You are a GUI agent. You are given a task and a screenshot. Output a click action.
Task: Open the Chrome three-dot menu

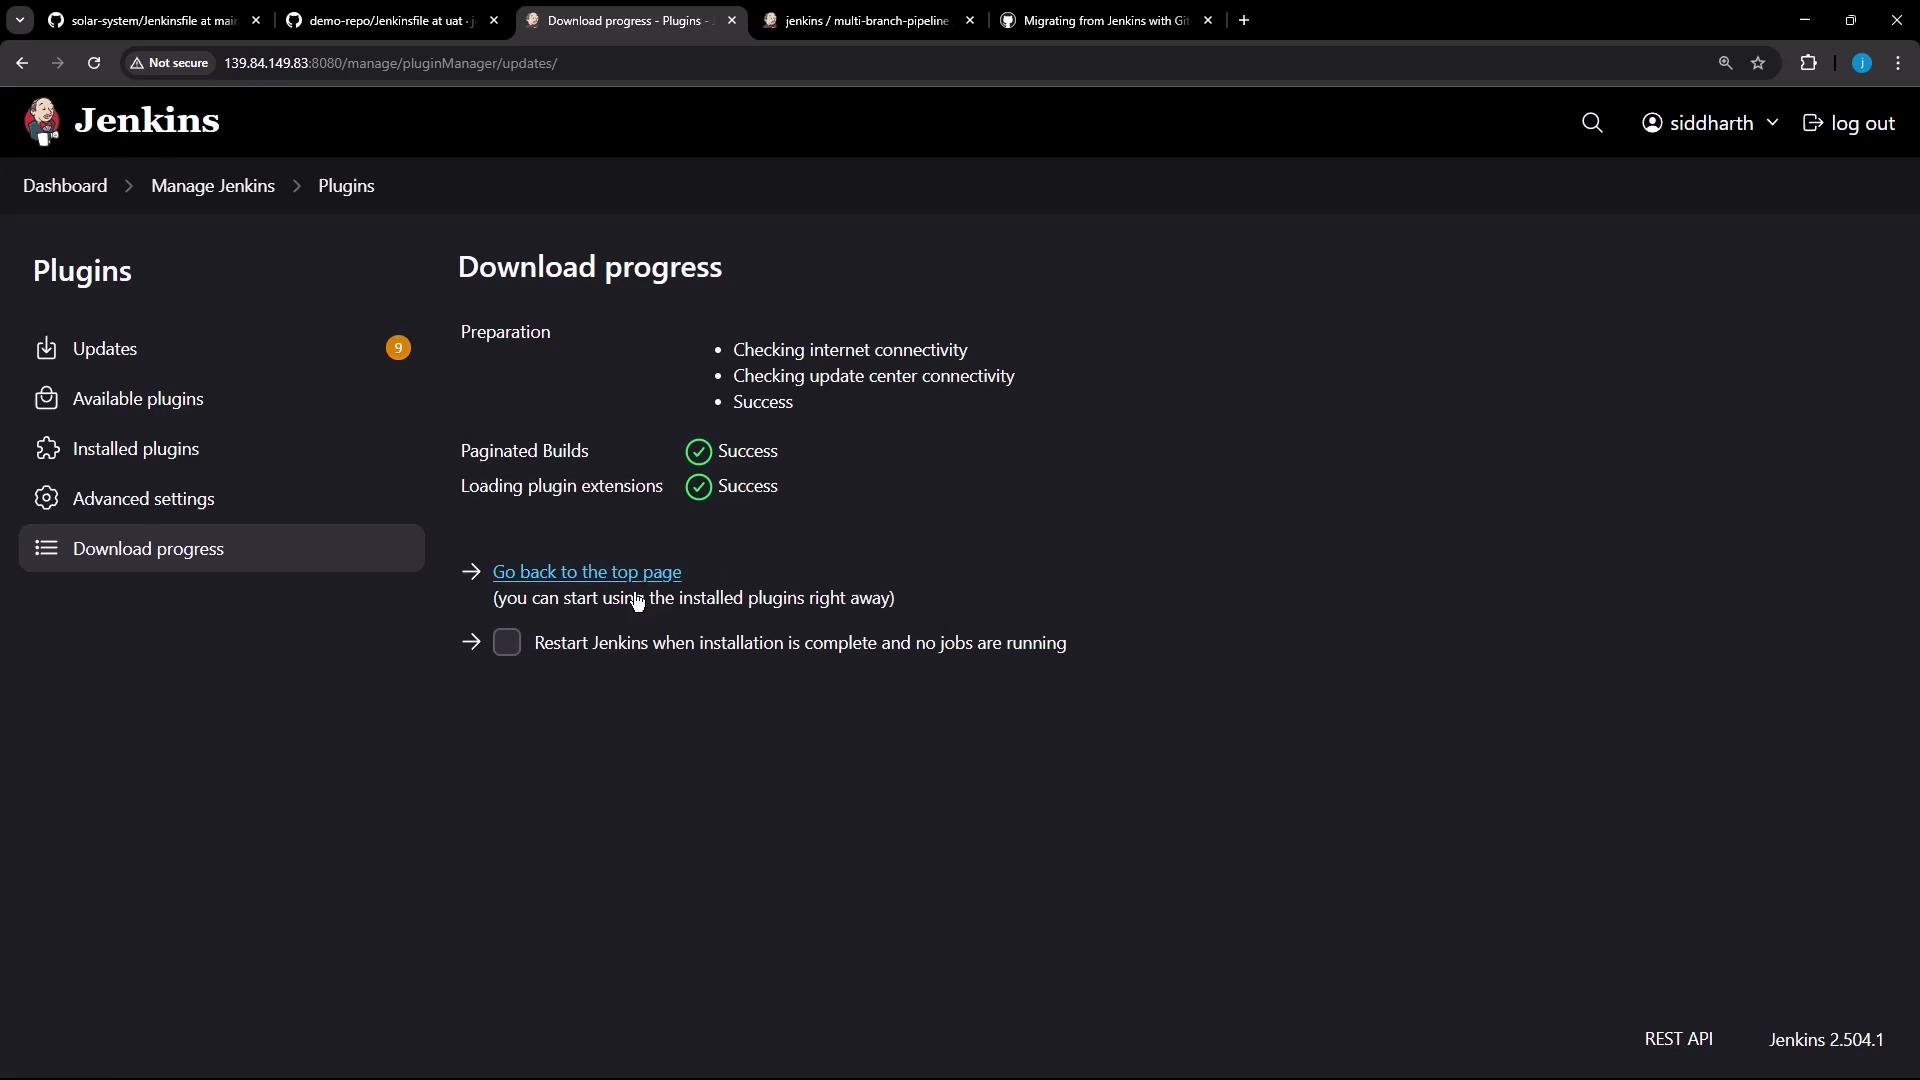coord(1898,63)
